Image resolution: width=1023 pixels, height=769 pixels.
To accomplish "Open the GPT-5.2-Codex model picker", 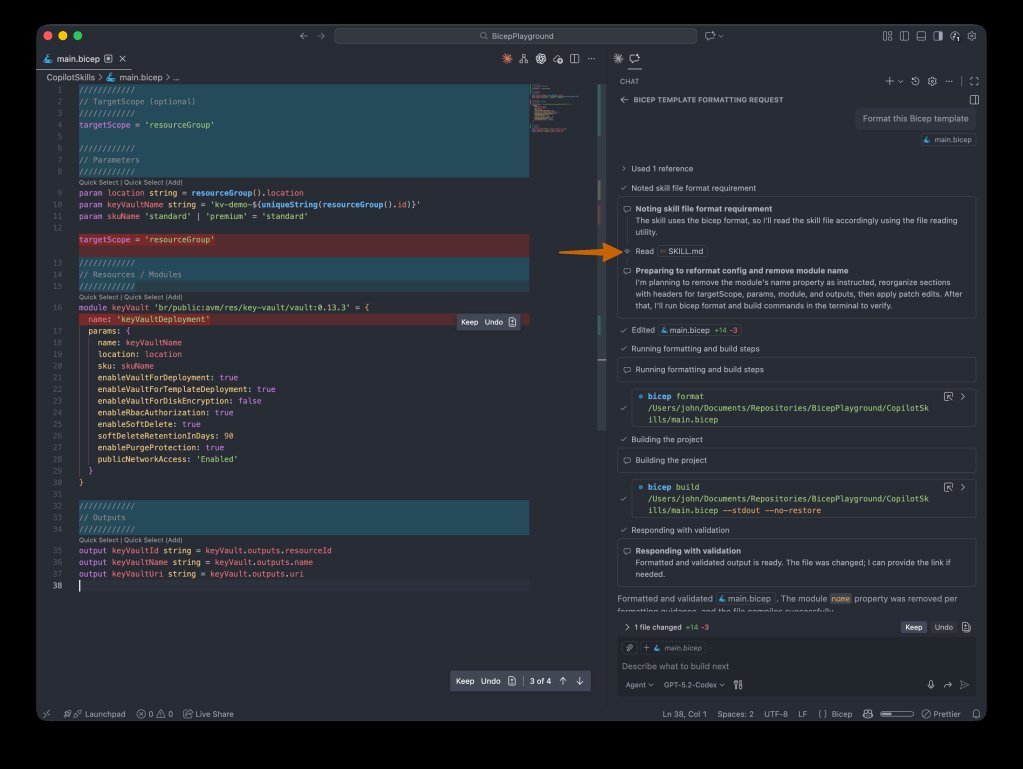I will point(690,685).
